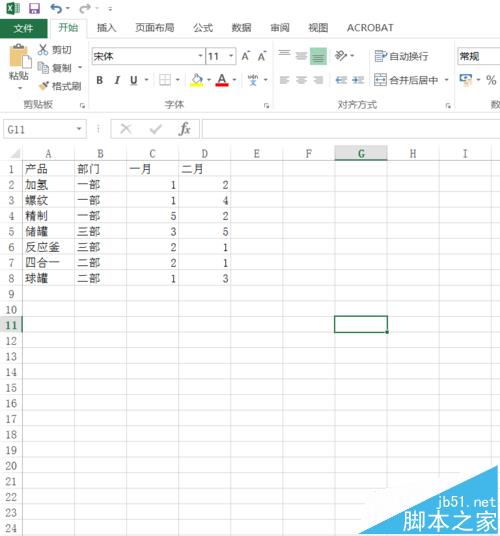This screenshot has height=536, width=500.
Task: Toggle Bold formatting
Action: (x=99, y=80)
